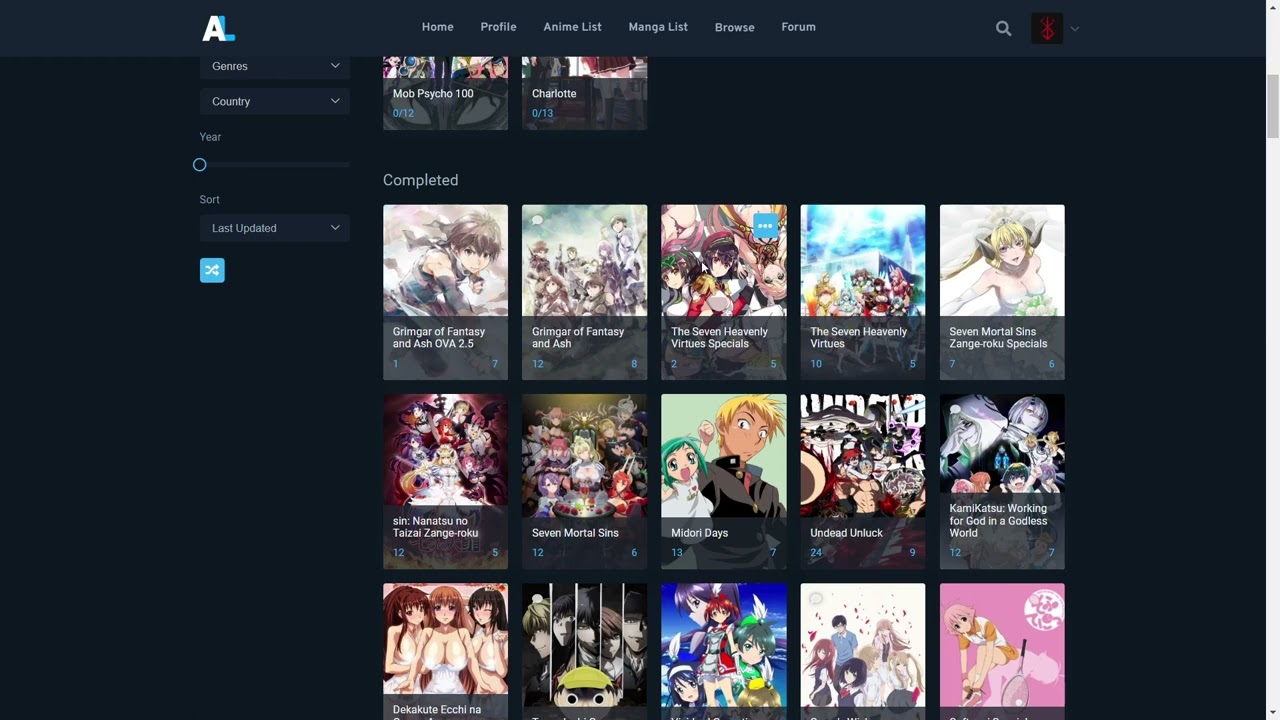Screen dimensions: 1280x720
Task: Click the user avatar in header
Action: 1047,28
